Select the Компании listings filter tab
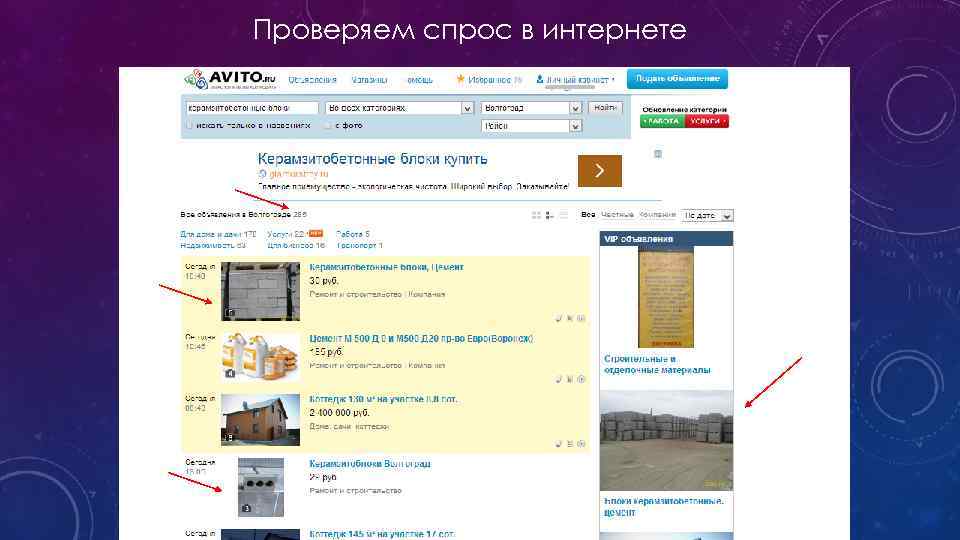This screenshot has height=540, width=960. [x=658, y=215]
